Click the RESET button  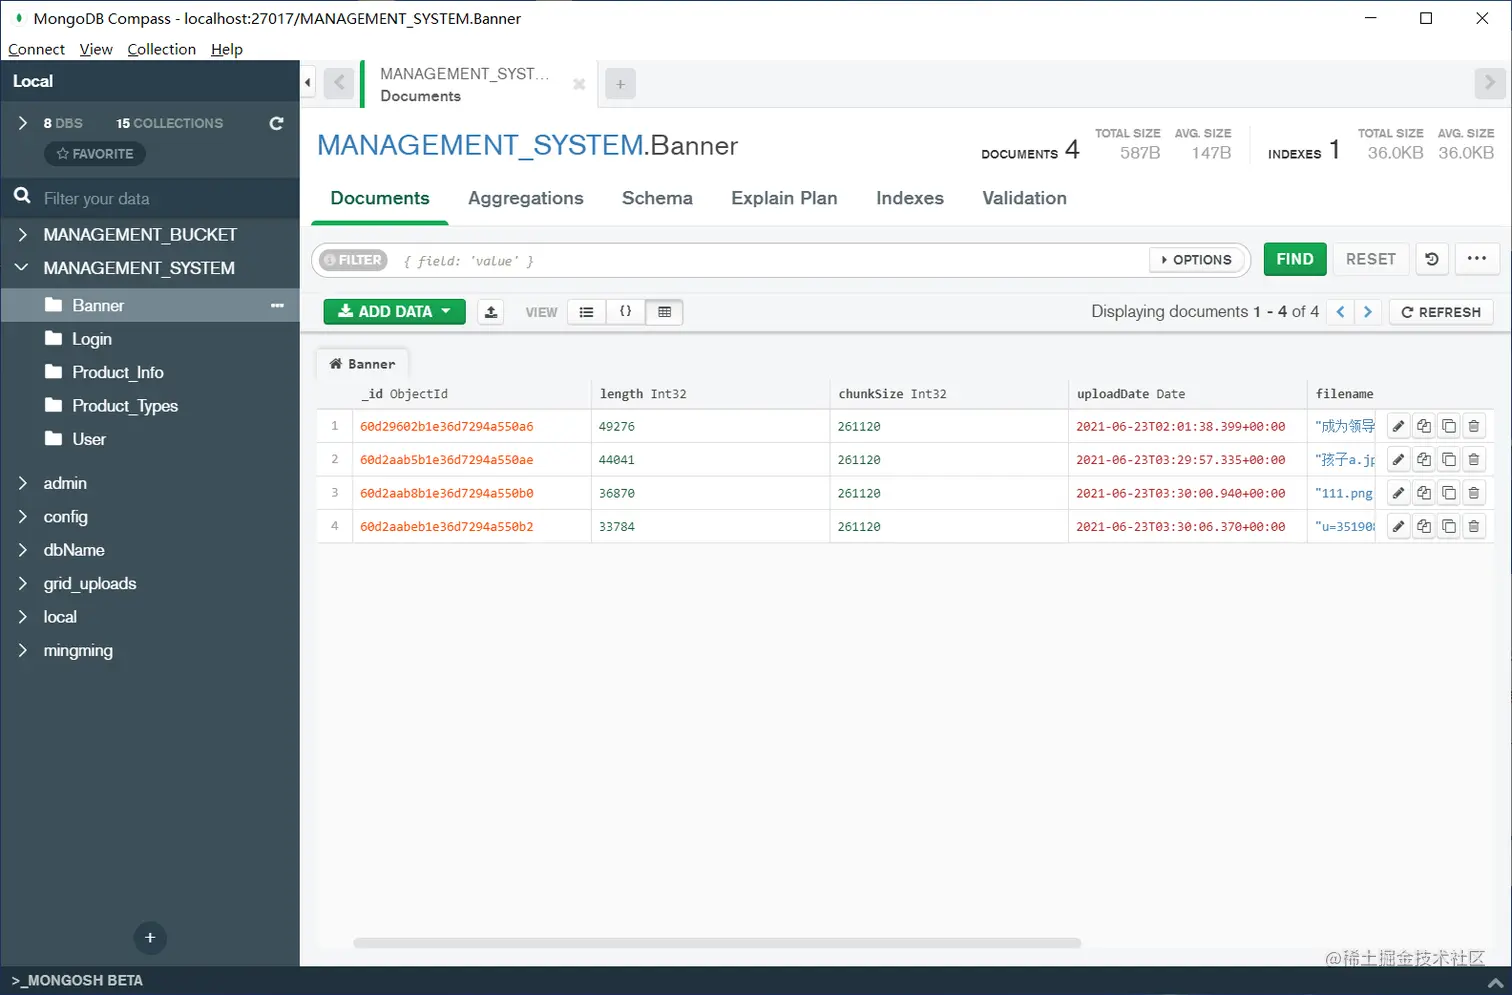(1370, 259)
